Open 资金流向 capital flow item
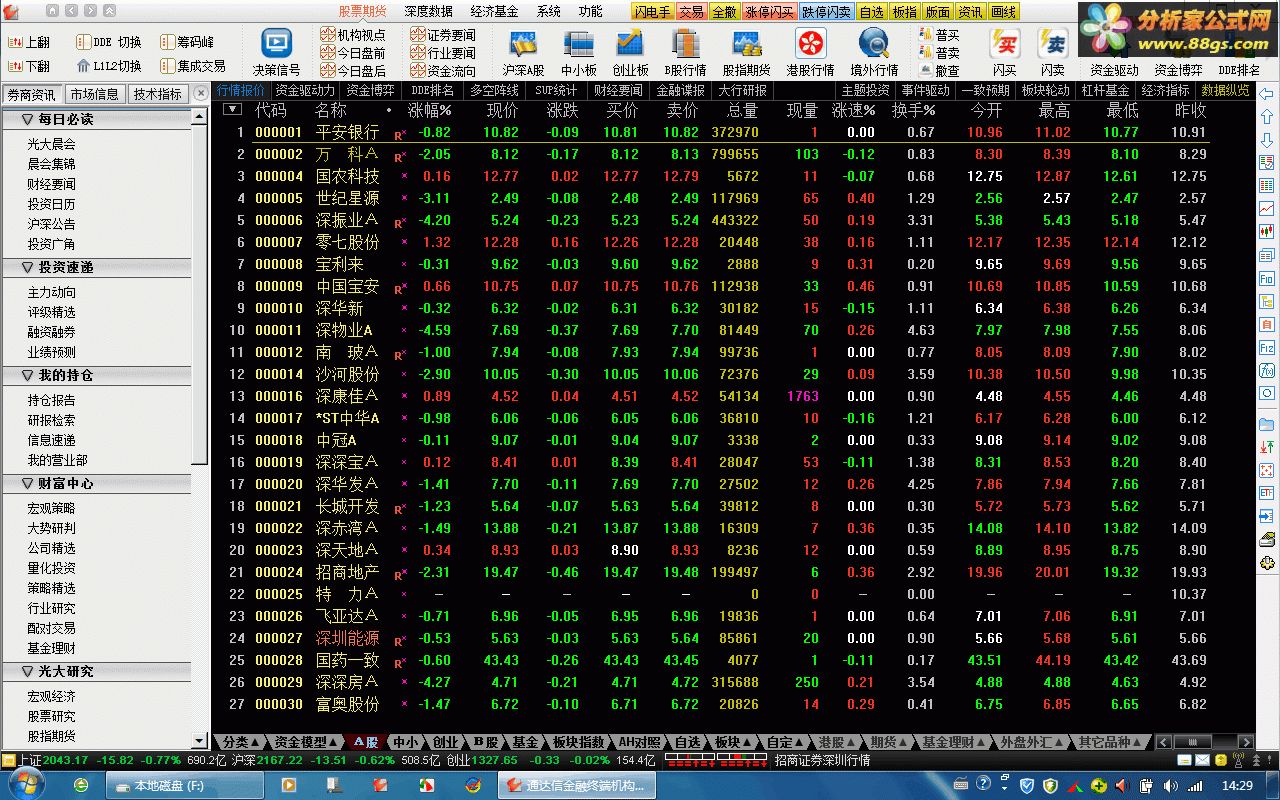The height and width of the screenshot is (800, 1280). pos(443,71)
